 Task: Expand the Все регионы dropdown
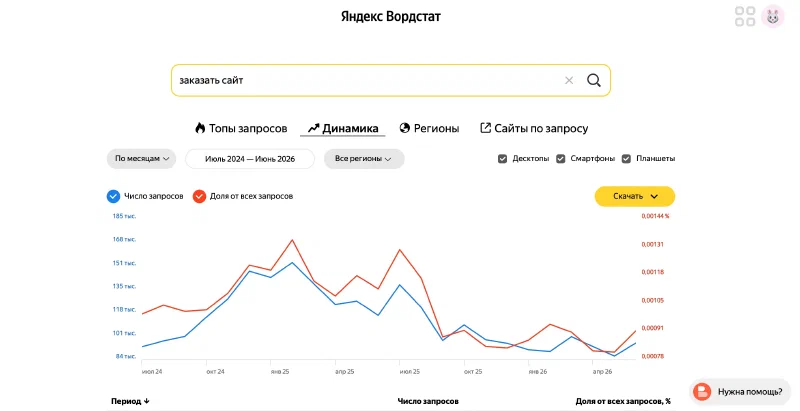pos(364,159)
